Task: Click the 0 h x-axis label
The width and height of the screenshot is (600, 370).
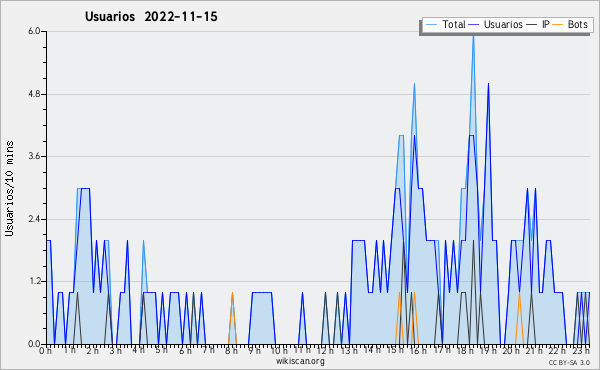Action: tap(45, 351)
